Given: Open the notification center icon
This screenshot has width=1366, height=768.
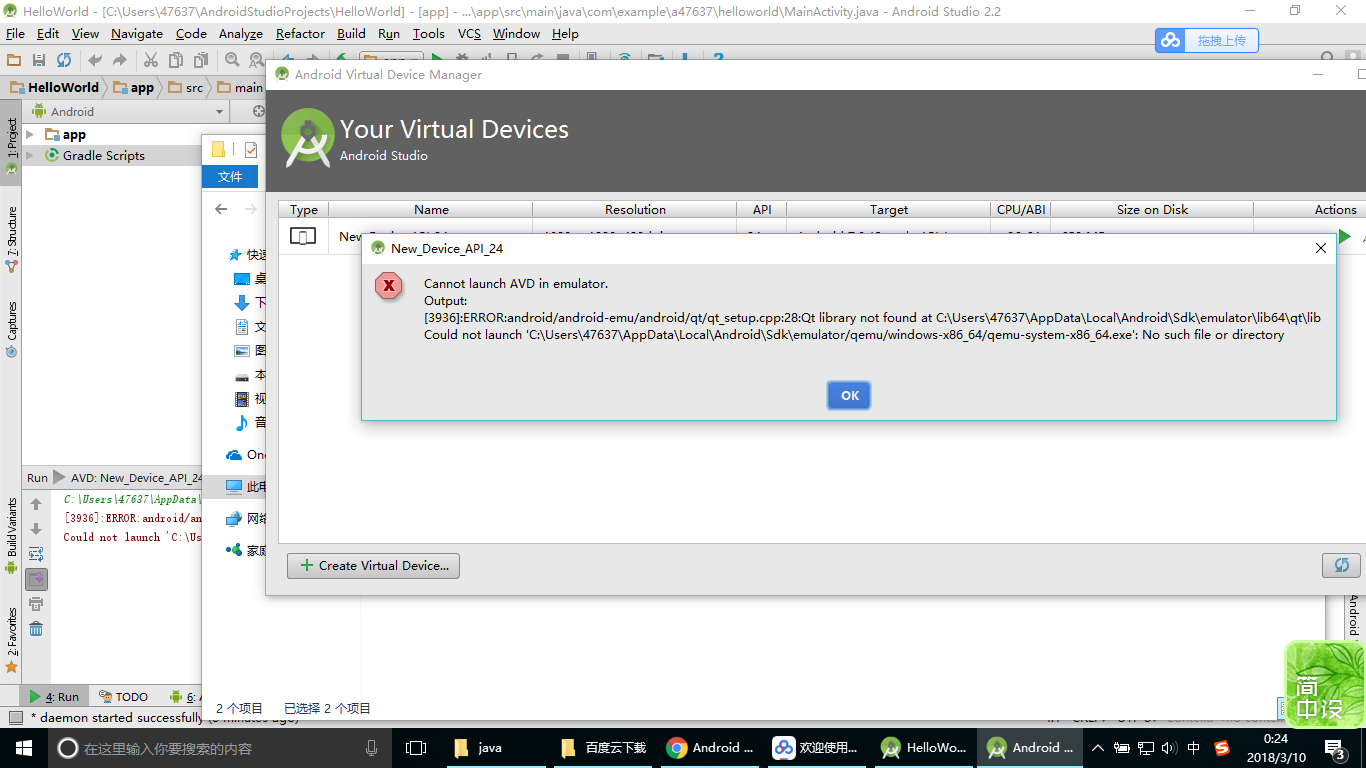Looking at the screenshot, I should pyautogui.click(x=1335, y=747).
